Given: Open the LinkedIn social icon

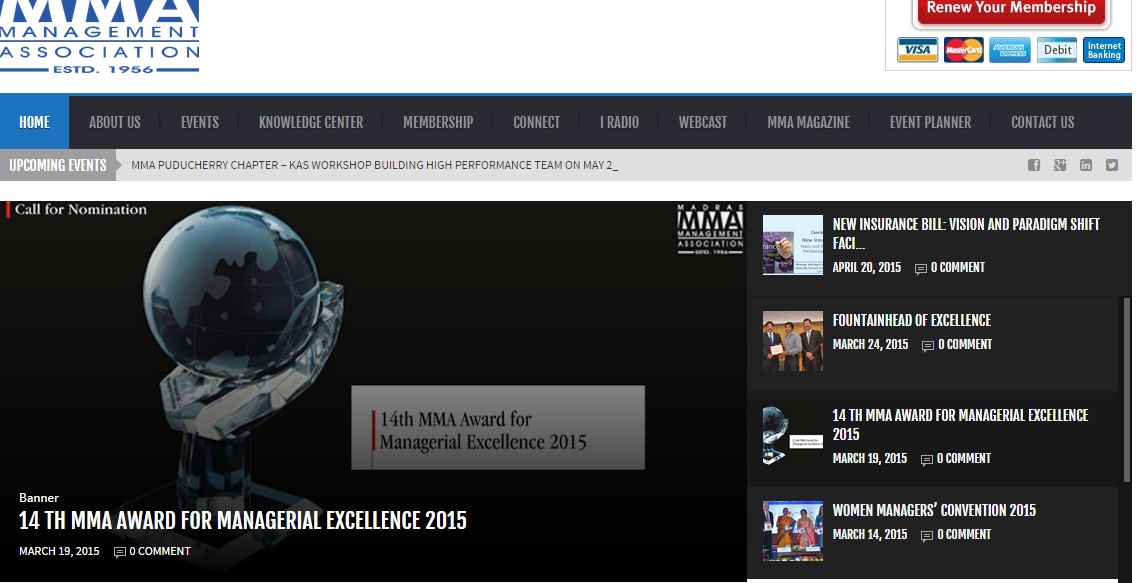Looking at the screenshot, I should pyautogui.click(x=1086, y=165).
